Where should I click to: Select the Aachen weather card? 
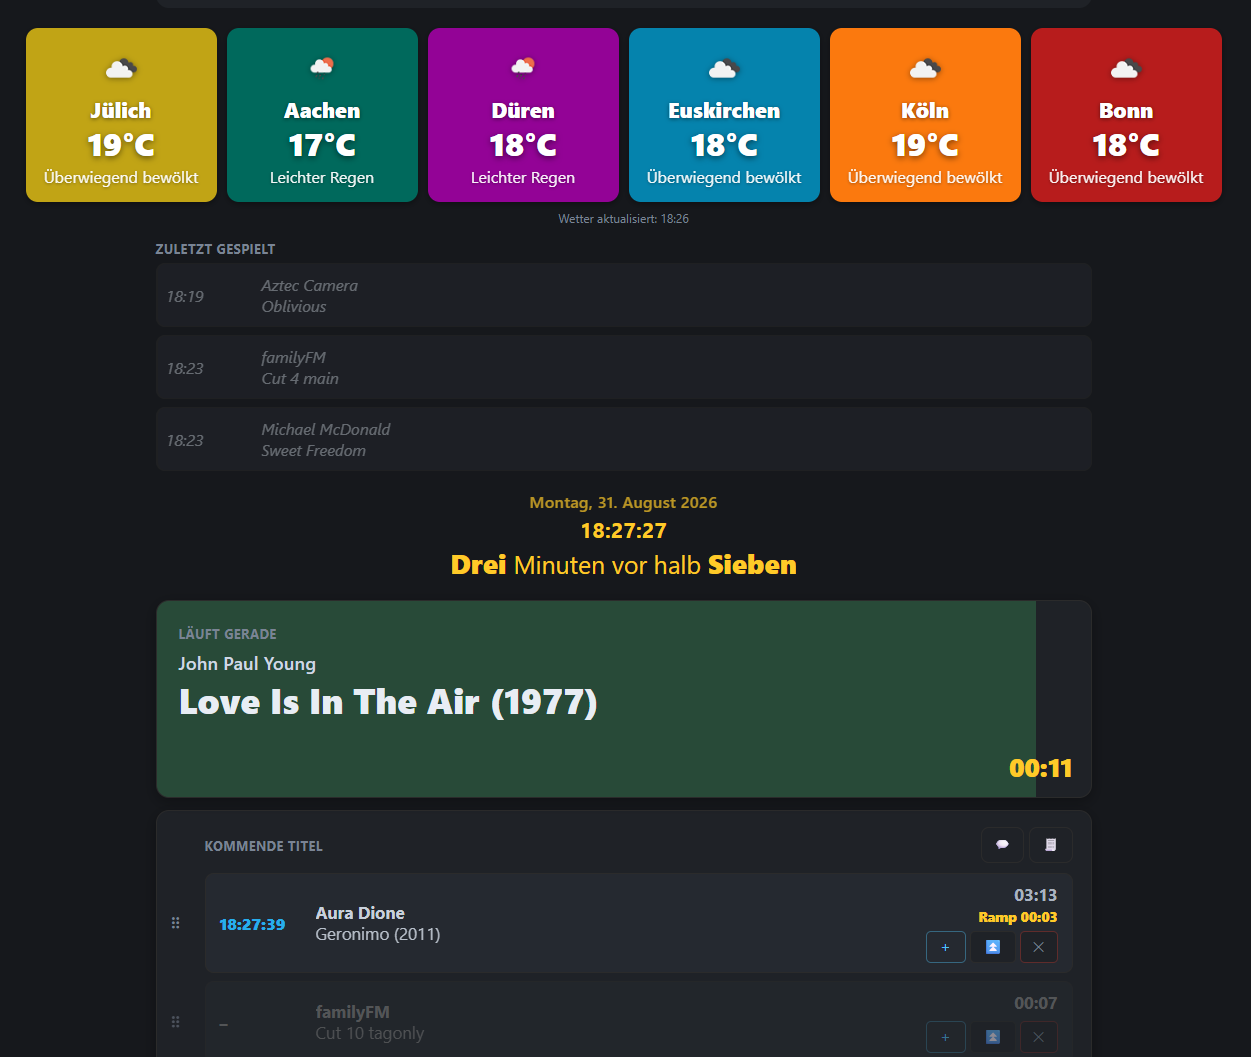(322, 115)
